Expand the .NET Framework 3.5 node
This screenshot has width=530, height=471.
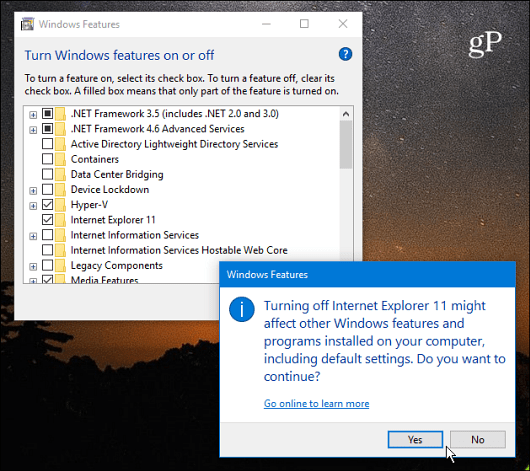(33, 115)
